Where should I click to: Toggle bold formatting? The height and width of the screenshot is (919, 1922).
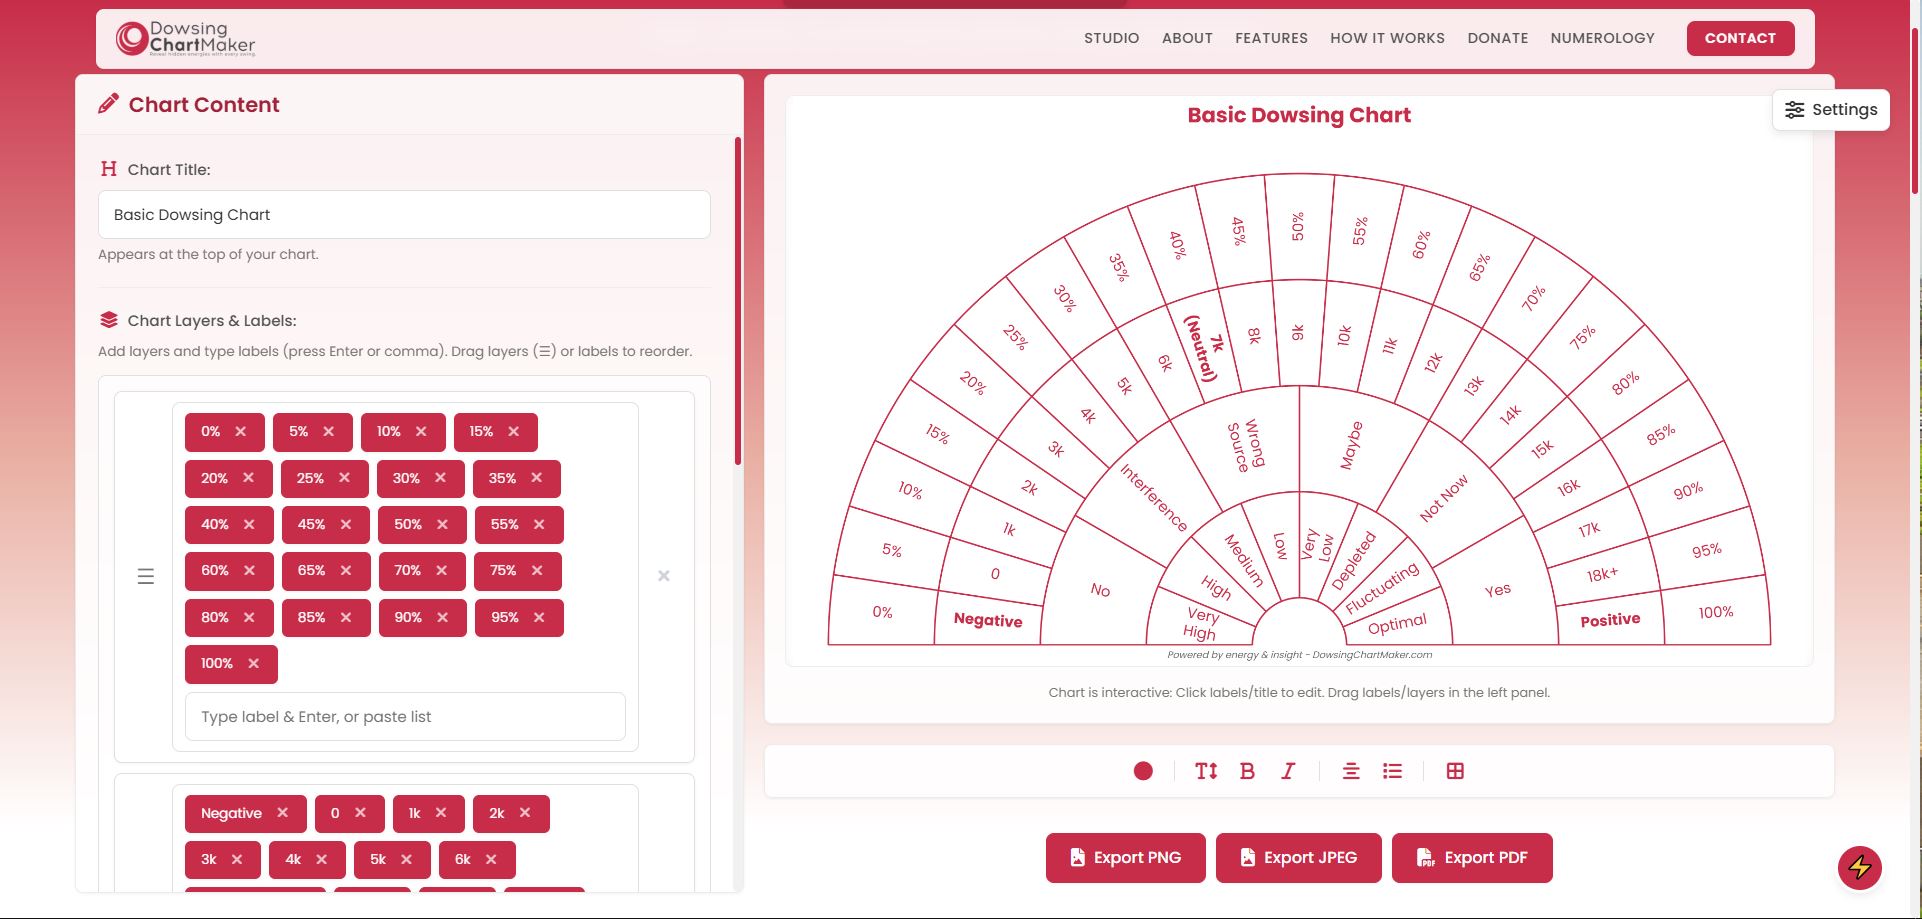point(1247,771)
